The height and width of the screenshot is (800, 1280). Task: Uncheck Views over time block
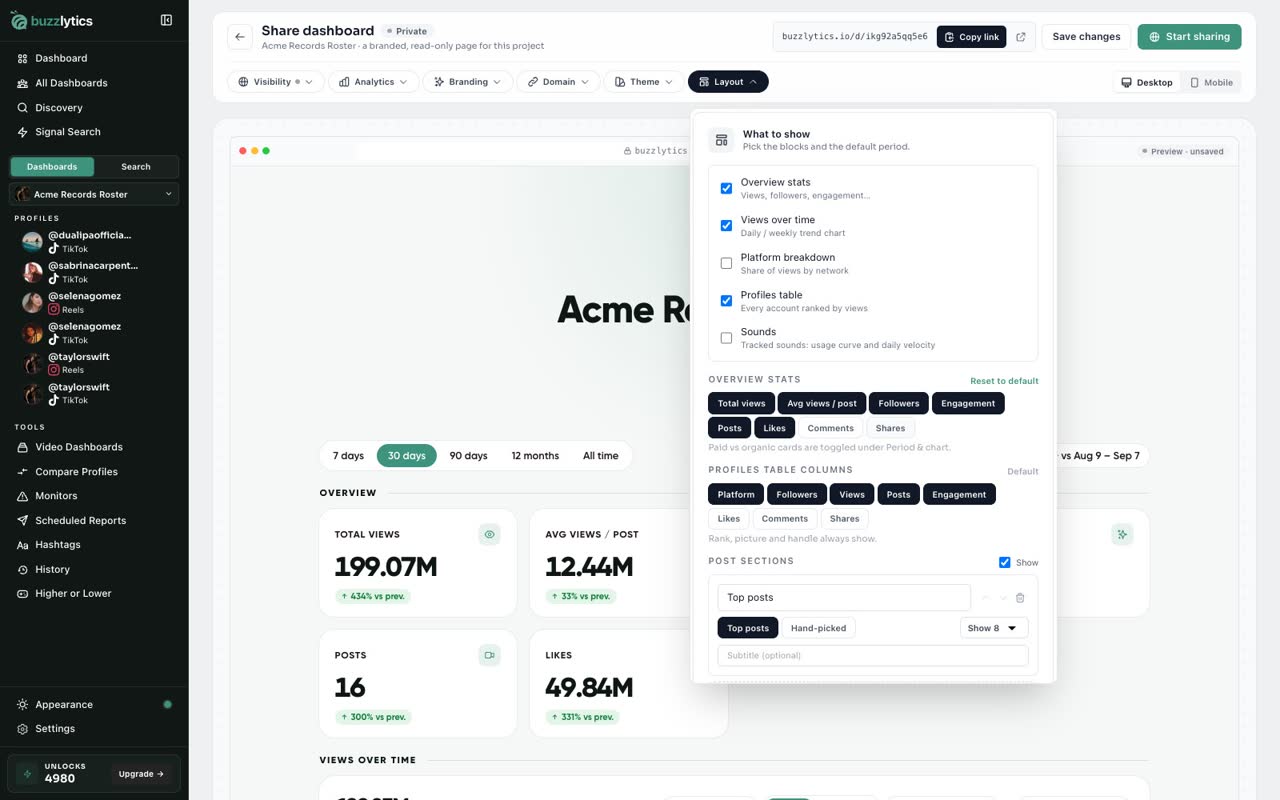(726, 226)
